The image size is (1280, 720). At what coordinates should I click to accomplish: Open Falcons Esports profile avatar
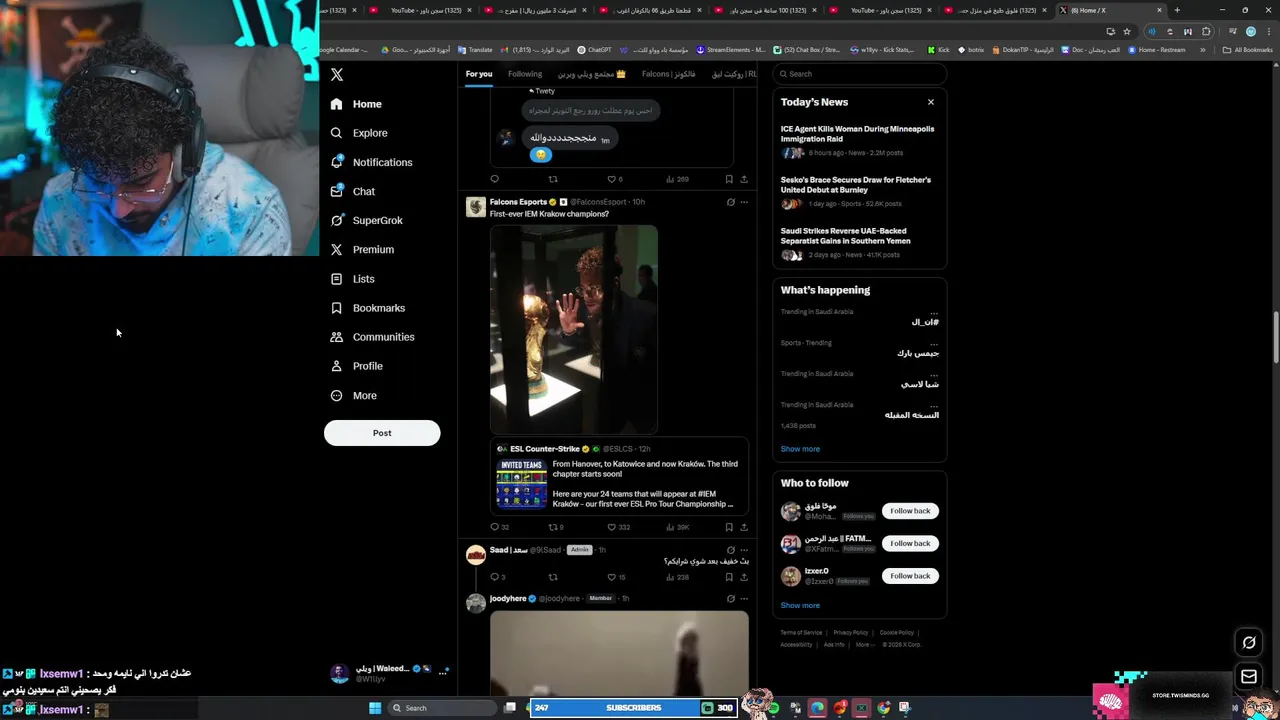tap(476, 206)
